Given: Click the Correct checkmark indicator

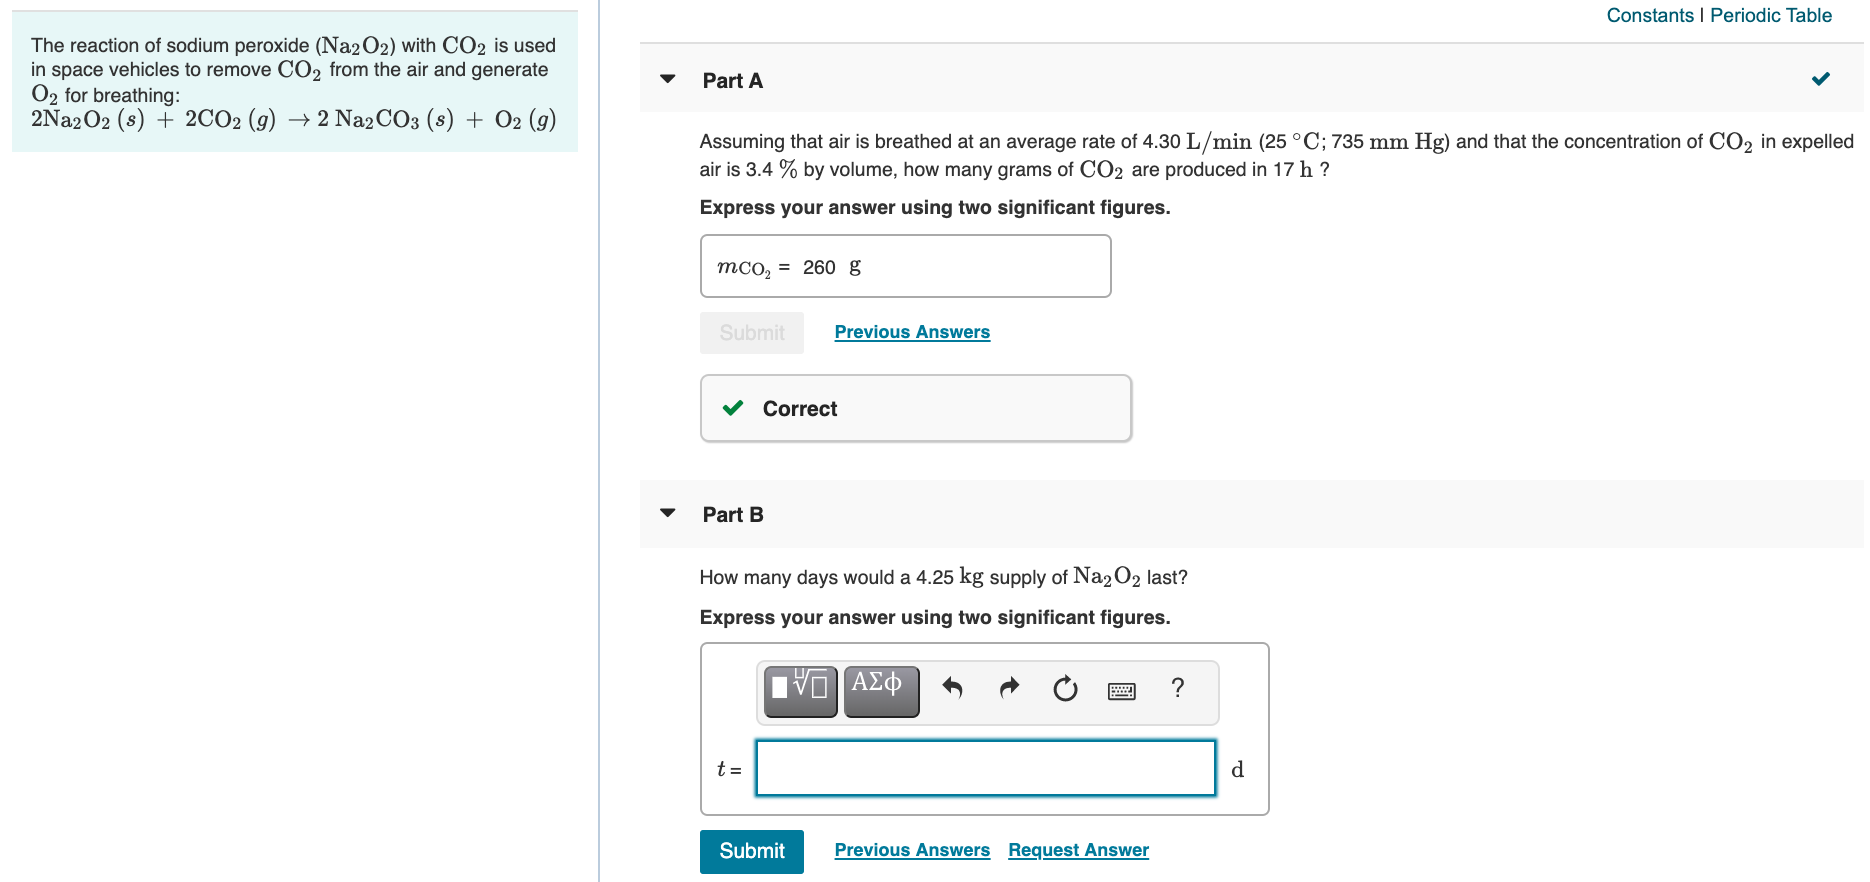Looking at the screenshot, I should (x=732, y=408).
